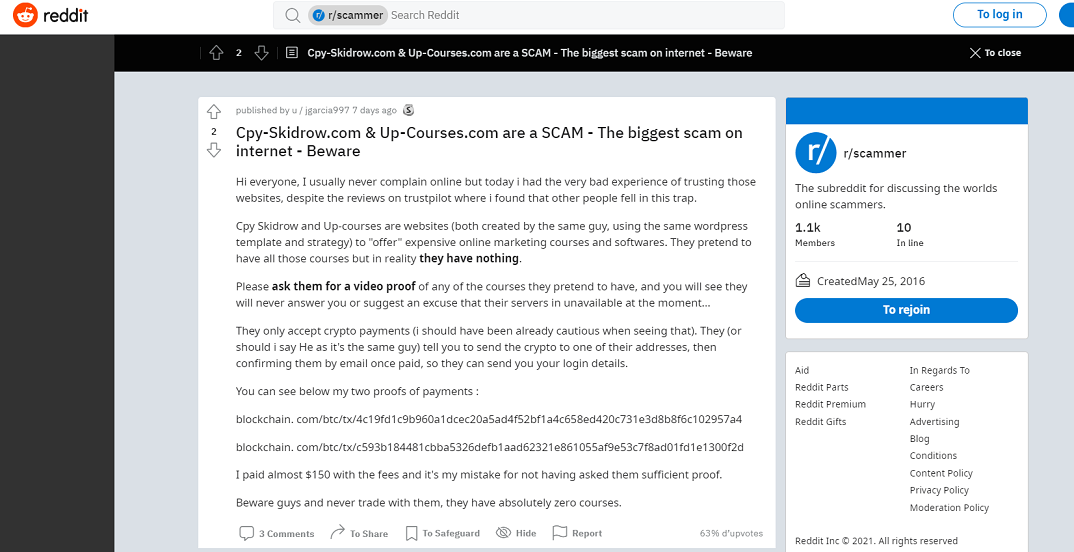Upvote using the arrow in the black header bar

coord(216,53)
